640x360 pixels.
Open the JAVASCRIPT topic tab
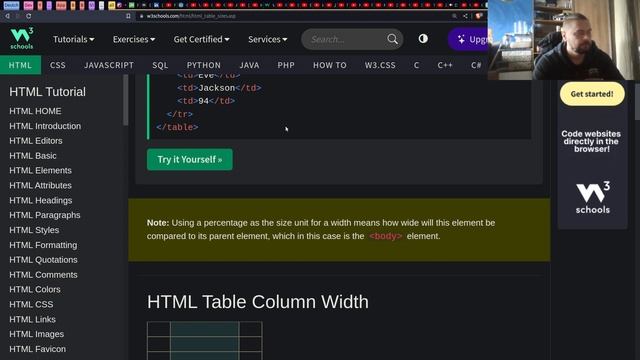(x=109, y=65)
